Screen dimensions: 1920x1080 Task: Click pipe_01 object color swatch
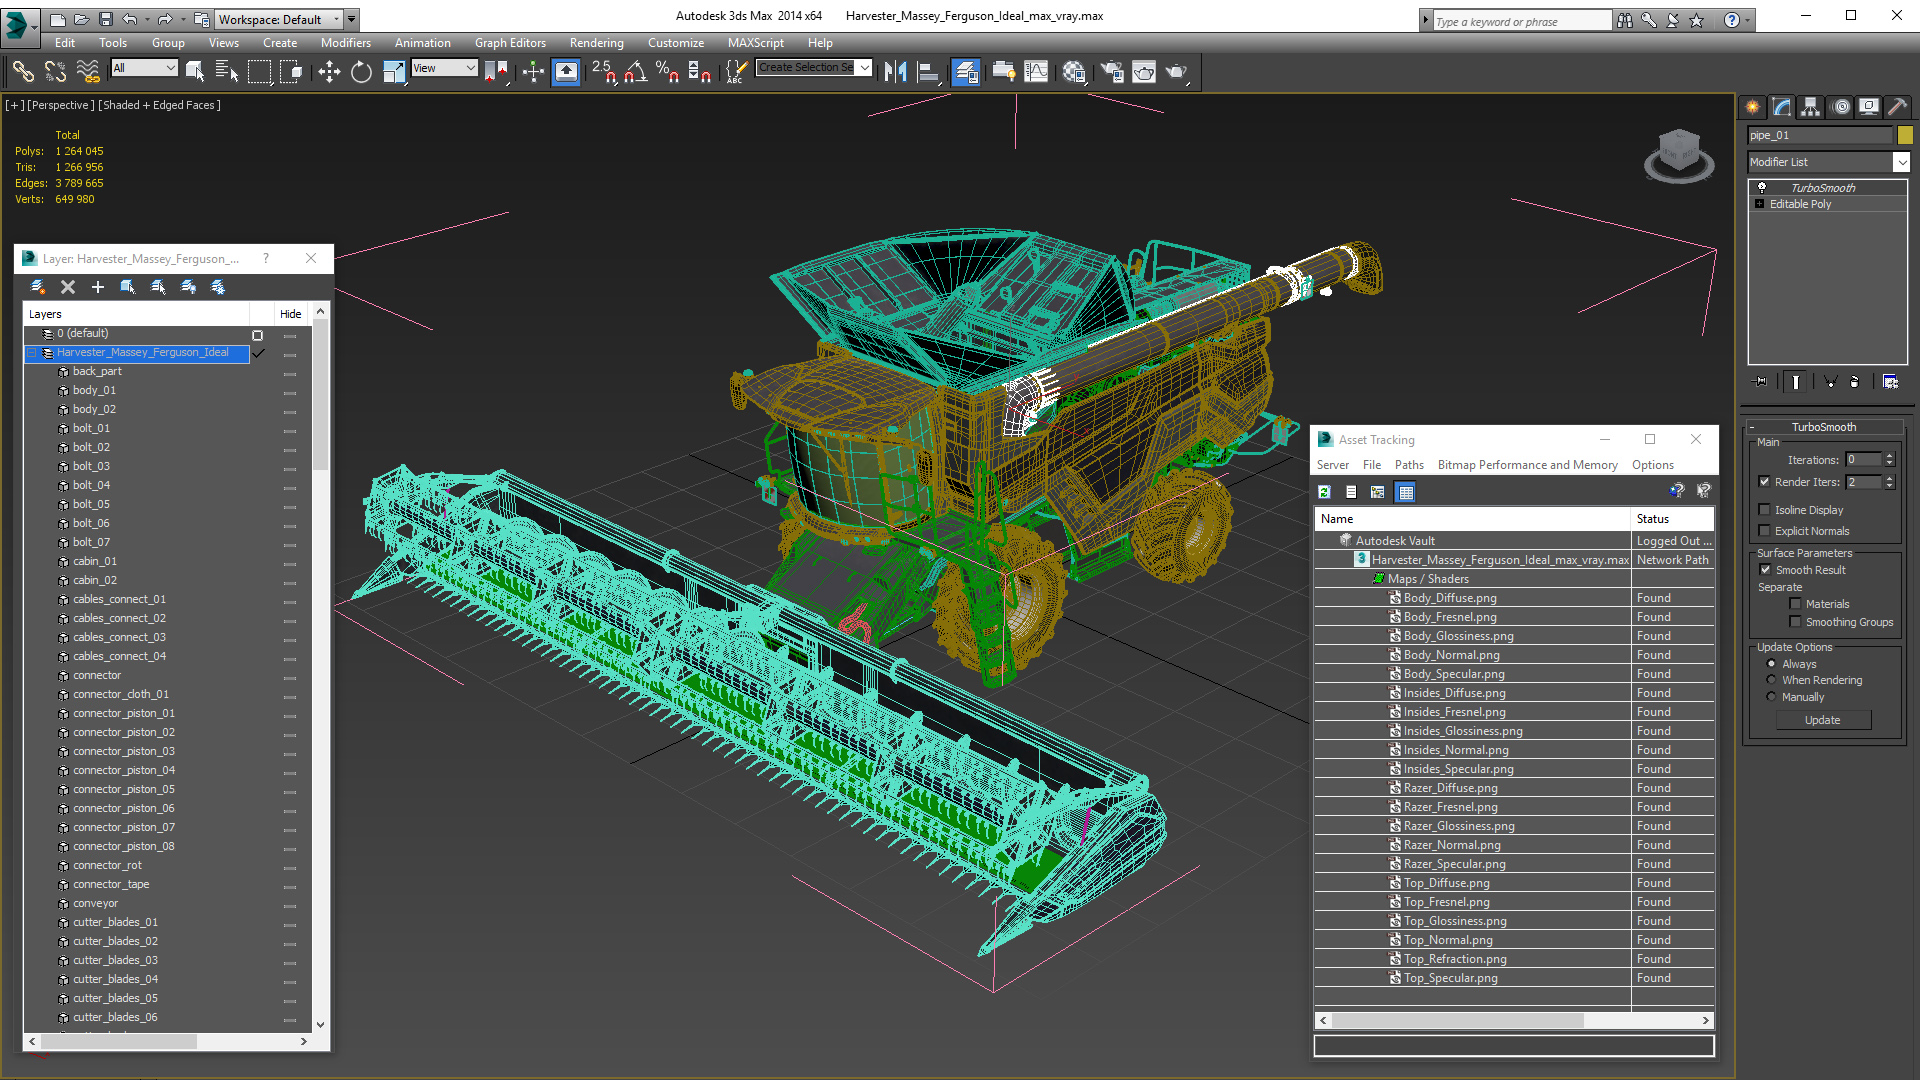pyautogui.click(x=1905, y=135)
